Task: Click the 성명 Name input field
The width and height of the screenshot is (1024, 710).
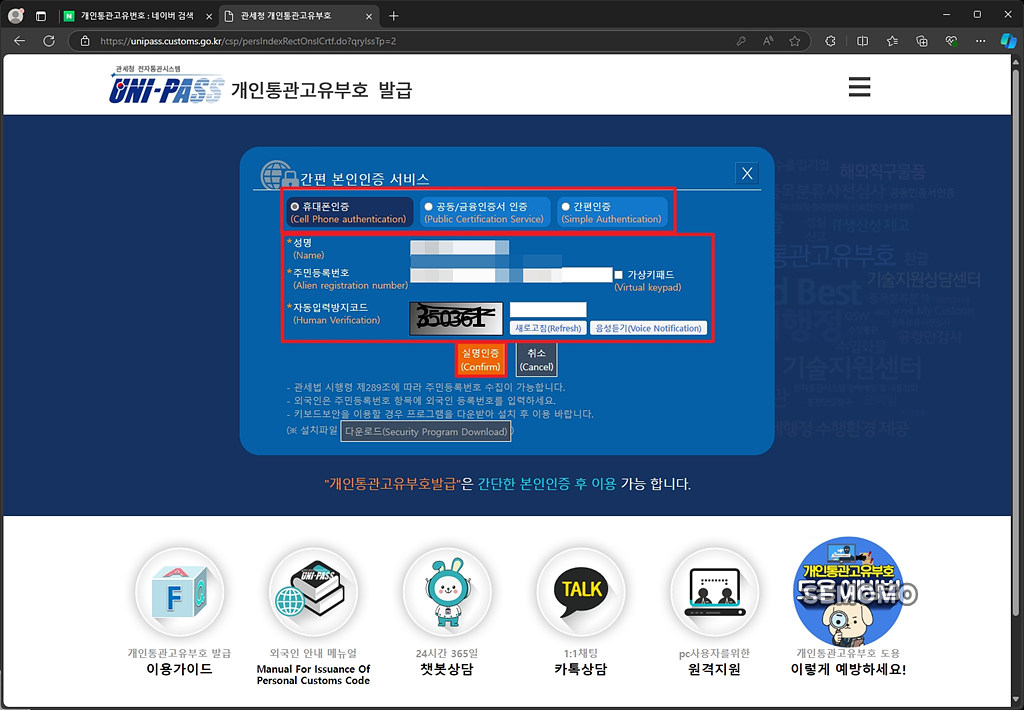Action: click(x=460, y=248)
